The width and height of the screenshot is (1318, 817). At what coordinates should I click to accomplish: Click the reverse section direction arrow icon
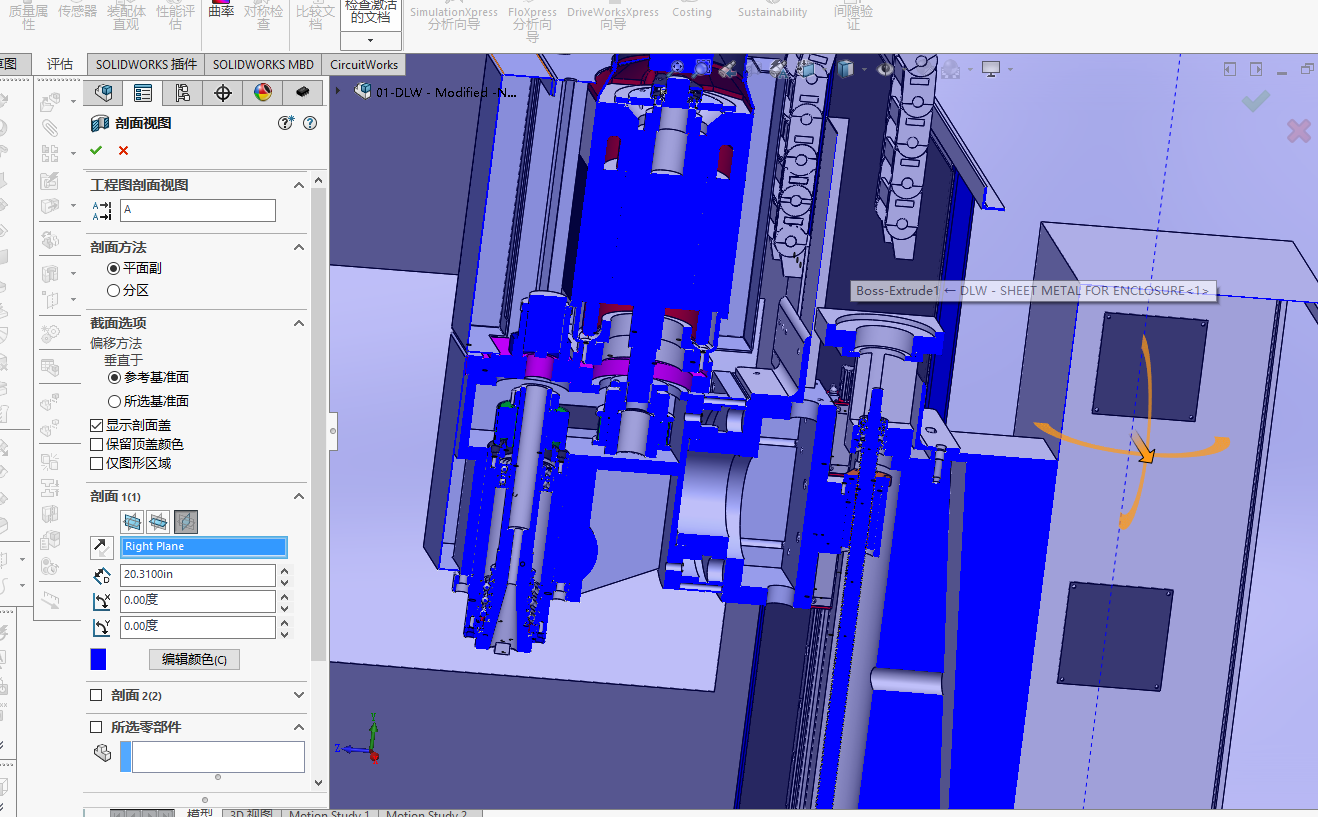click(x=102, y=547)
